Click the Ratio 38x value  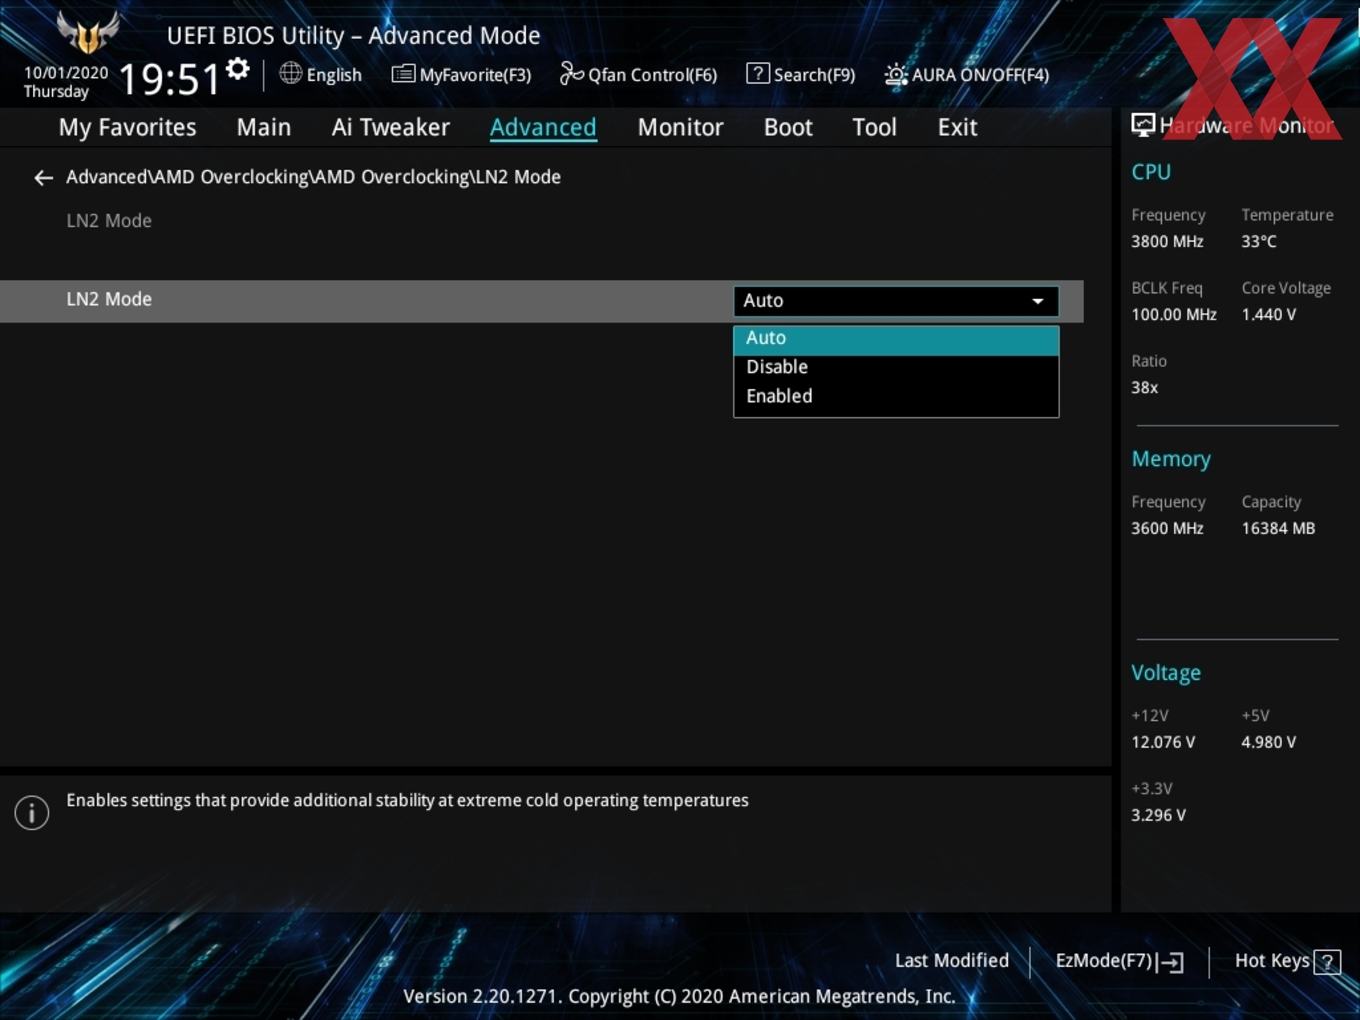coord(1145,387)
